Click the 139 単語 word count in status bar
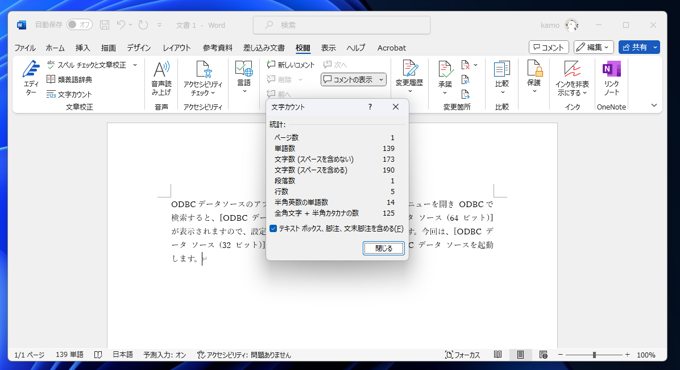Image resolution: width=680 pixels, height=370 pixels. click(x=69, y=355)
